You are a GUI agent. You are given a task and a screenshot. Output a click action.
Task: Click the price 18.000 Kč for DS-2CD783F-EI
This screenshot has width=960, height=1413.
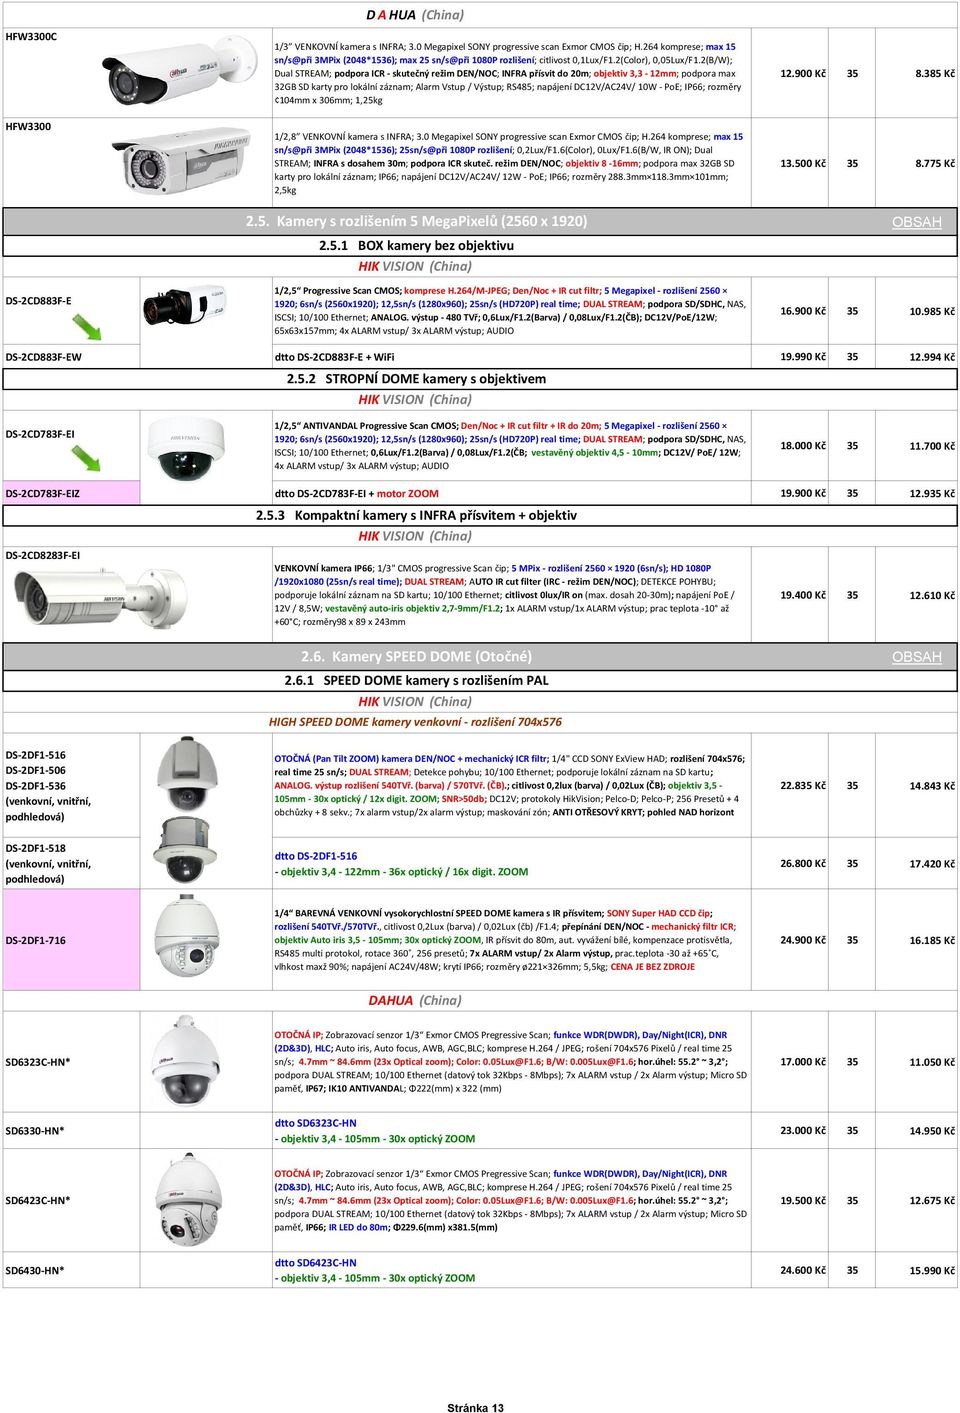coord(803,446)
